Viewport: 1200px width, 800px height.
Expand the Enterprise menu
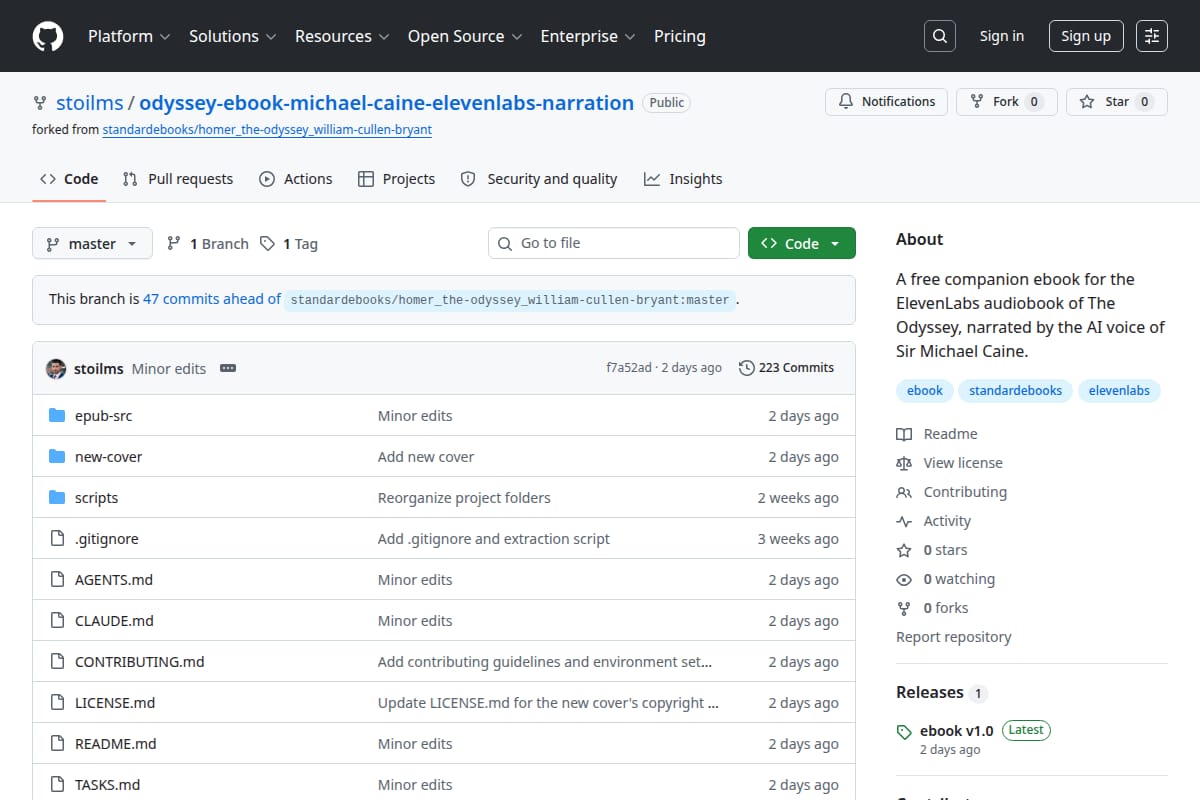click(588, 36)
